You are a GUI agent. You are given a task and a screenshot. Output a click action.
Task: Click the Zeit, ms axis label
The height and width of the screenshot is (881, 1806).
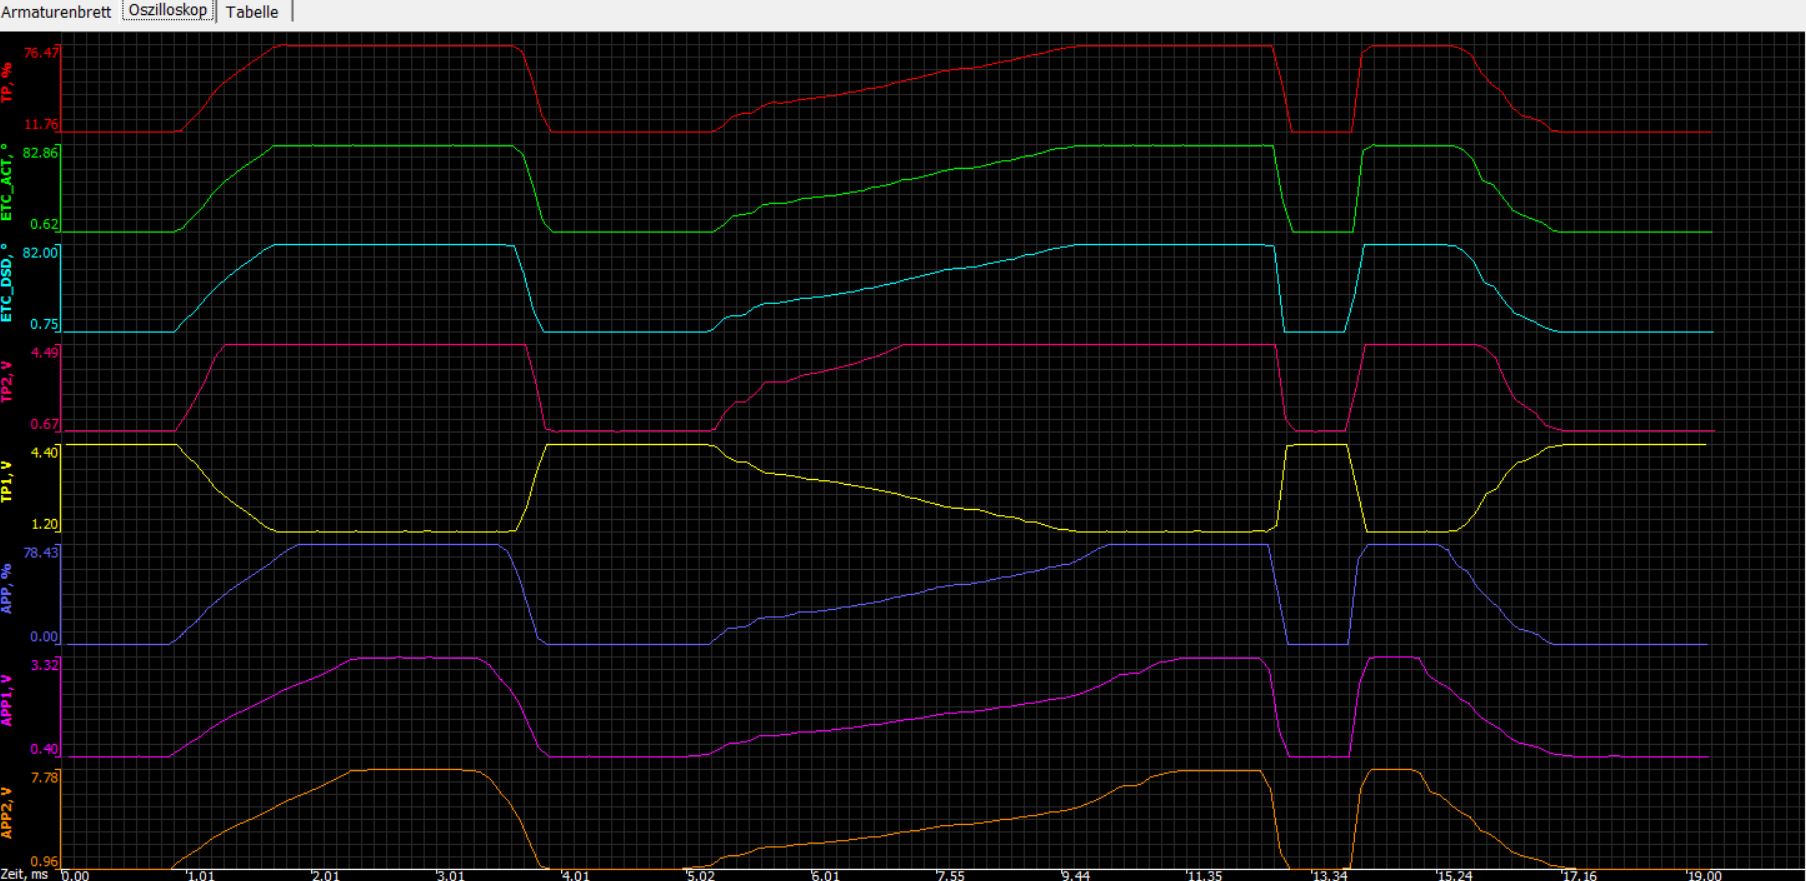click(24, 874)
